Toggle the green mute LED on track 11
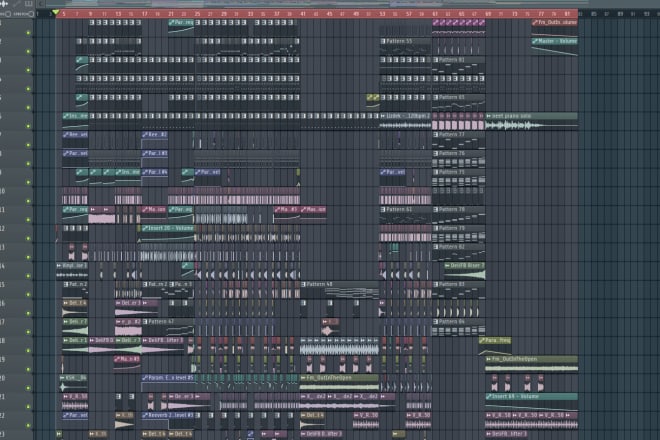This screenshot has height=440, width=660. 28,219
